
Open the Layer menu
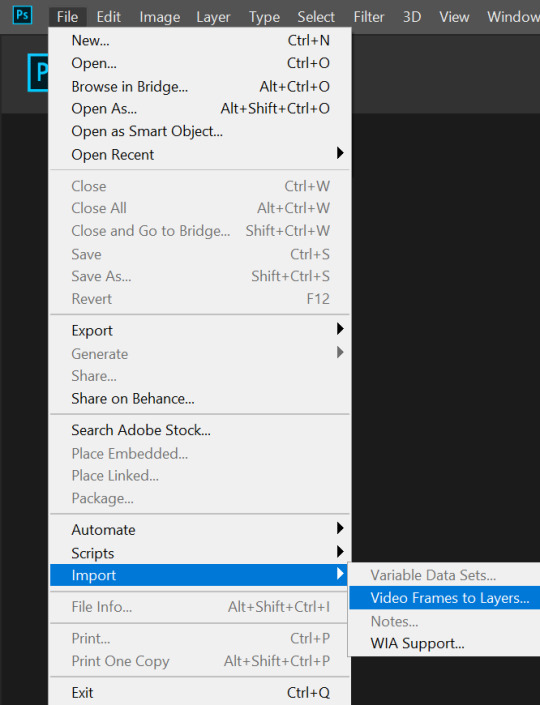(x=213, y=17)
